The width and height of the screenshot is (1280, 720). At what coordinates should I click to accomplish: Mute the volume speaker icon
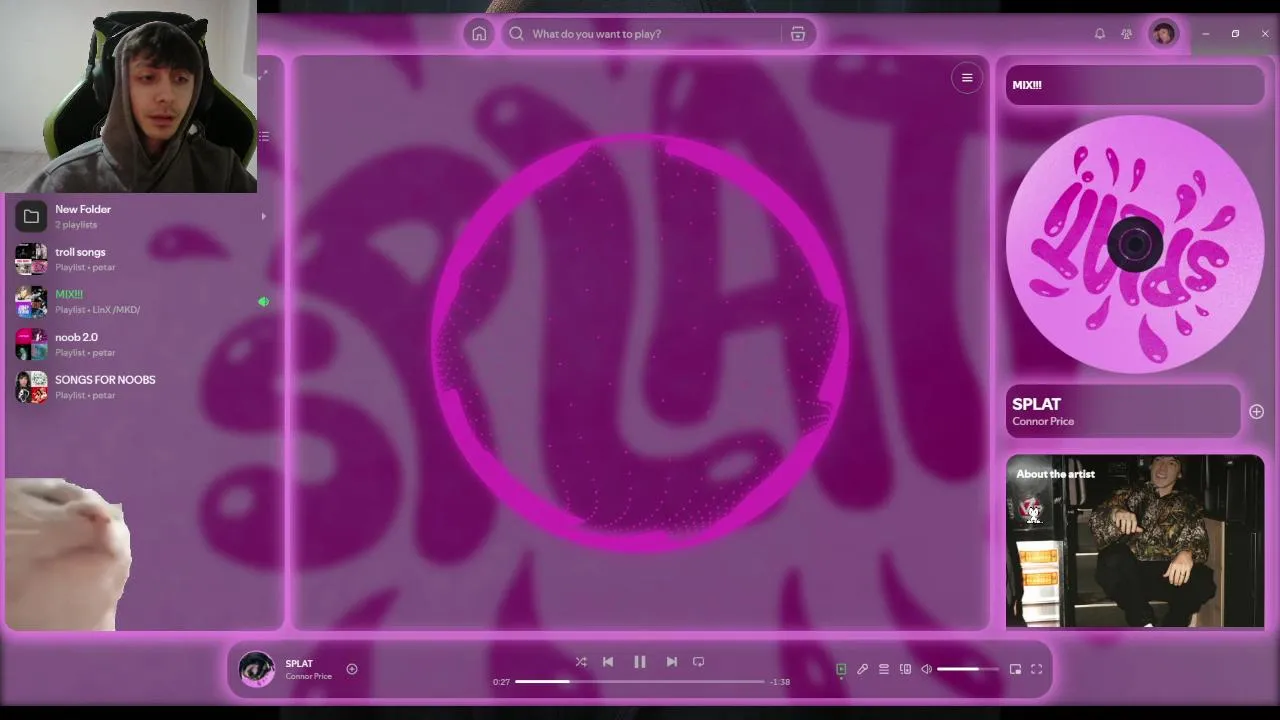click(927, 669)
